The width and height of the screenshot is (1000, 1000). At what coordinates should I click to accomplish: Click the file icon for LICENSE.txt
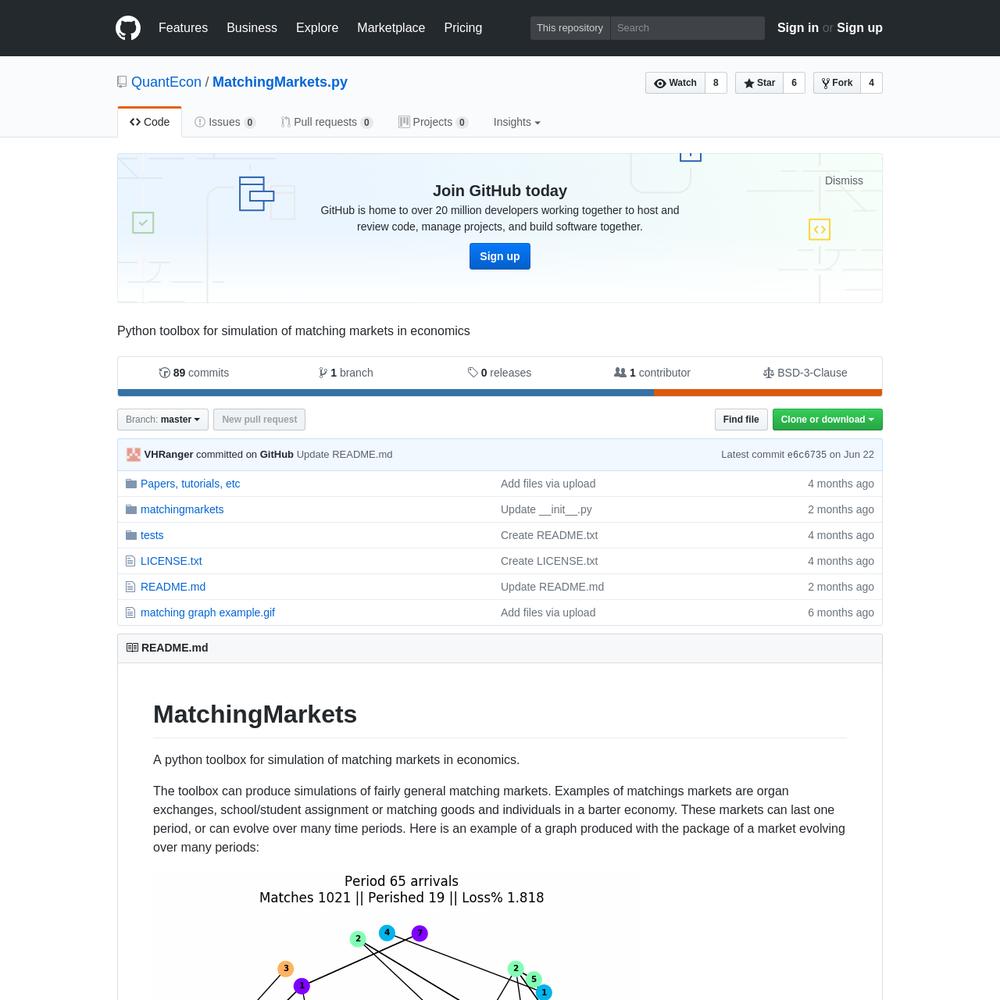131,561
